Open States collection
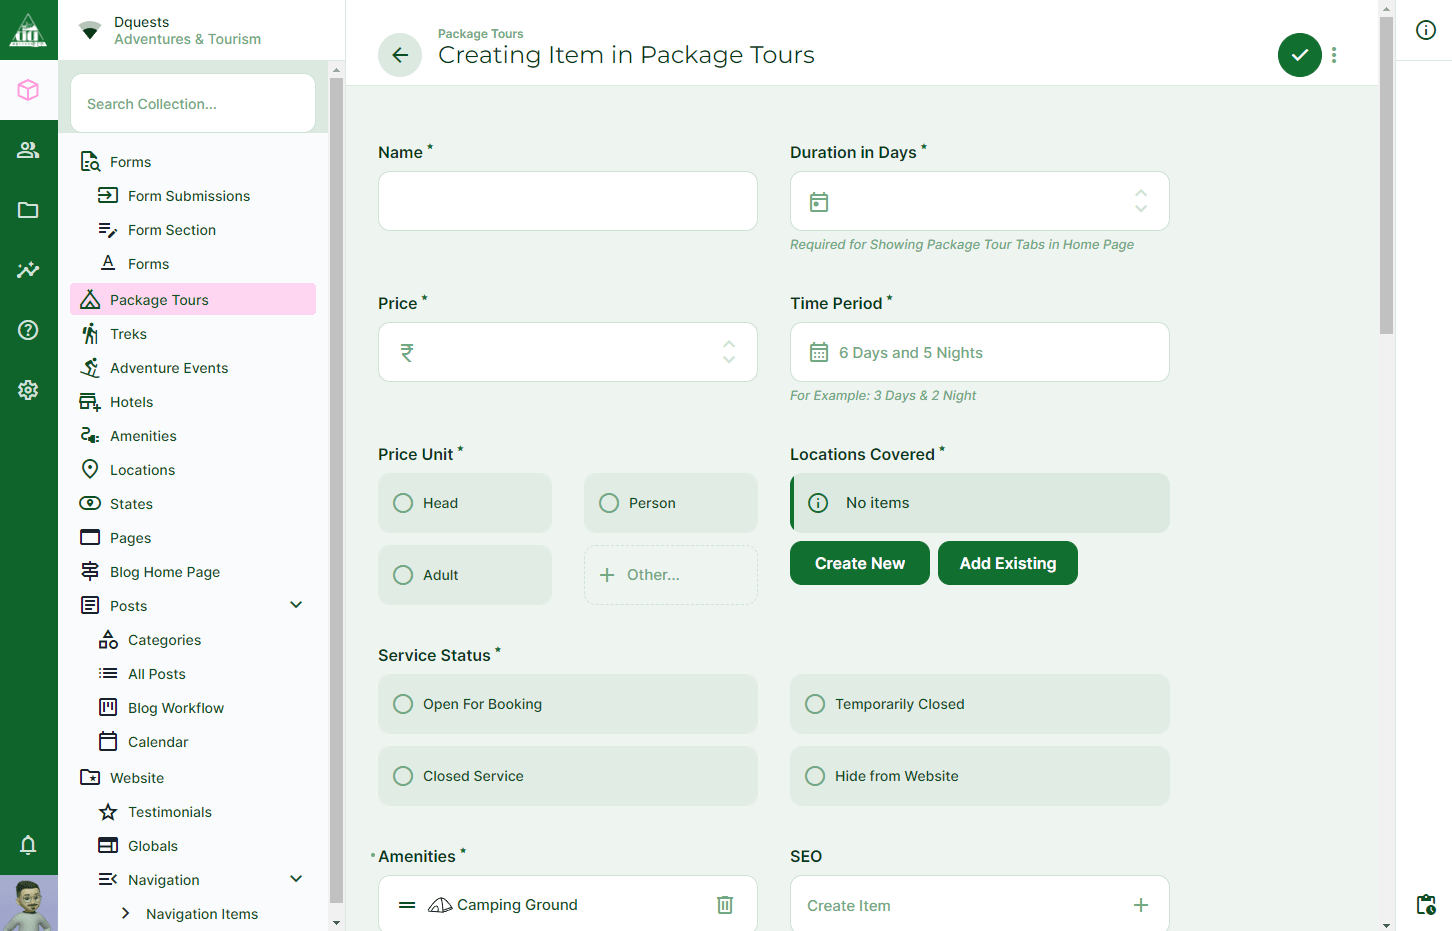 tap(193, 504)
